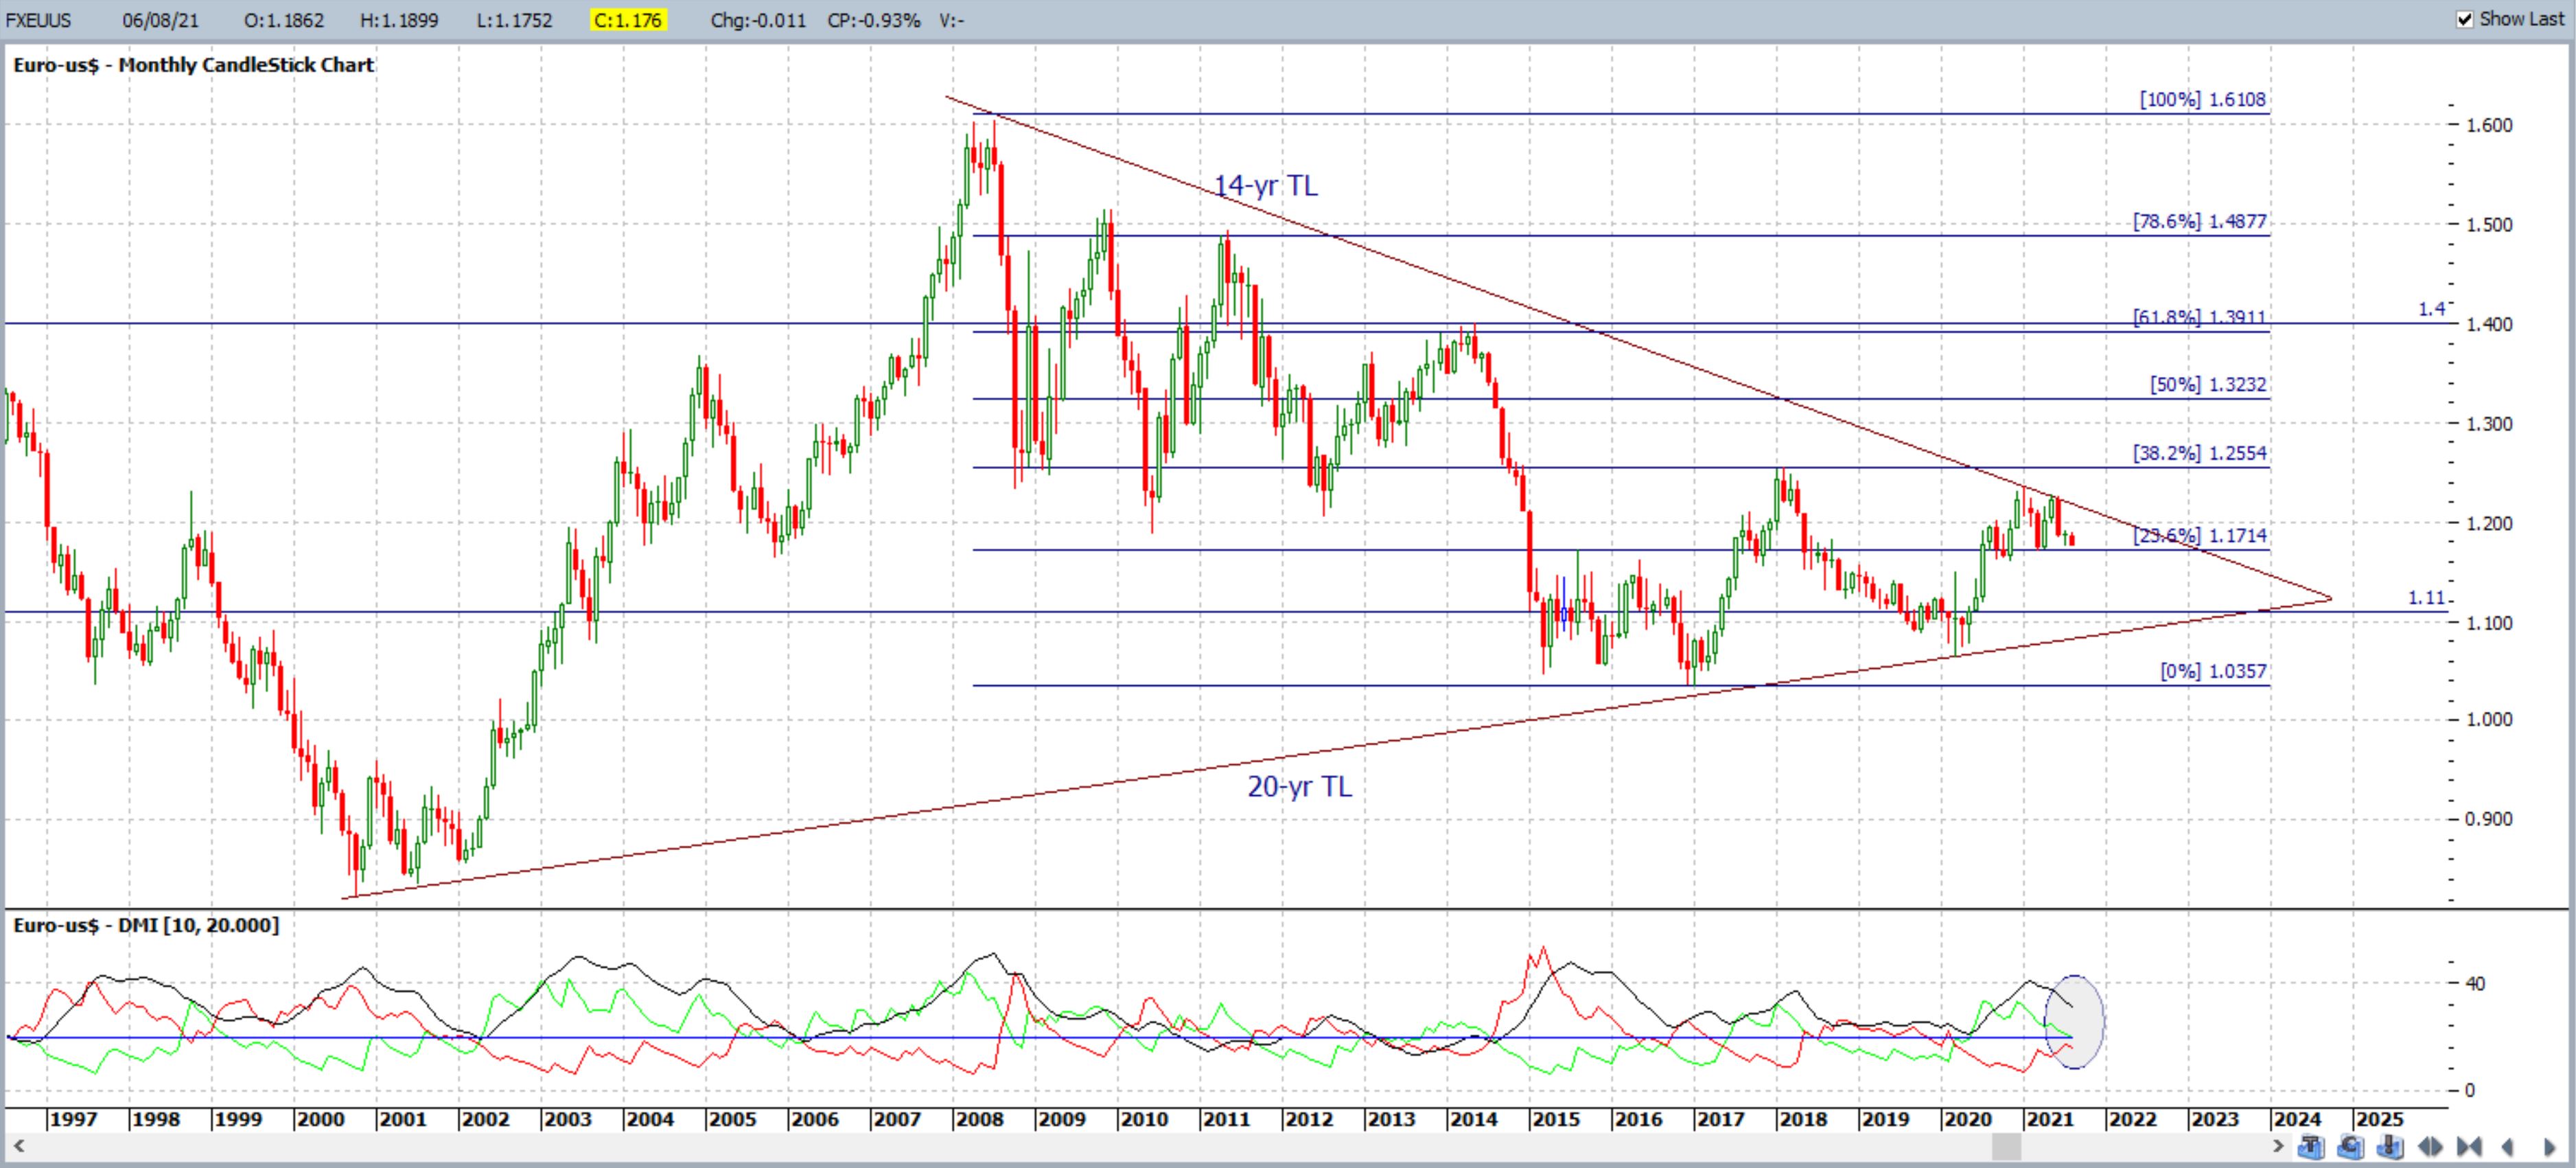Click the 1.500 price axis label

coord(2489,224)
